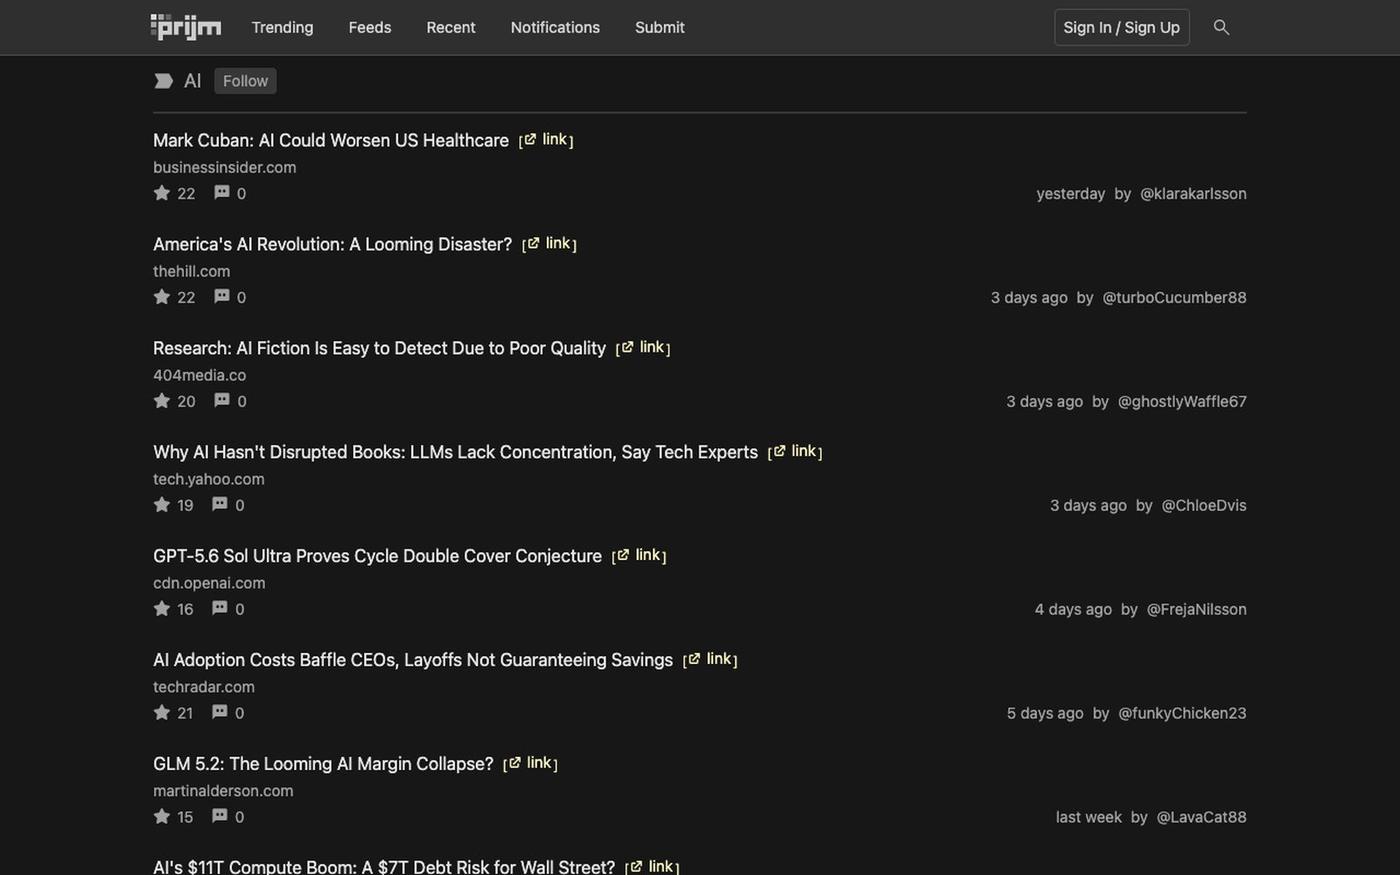Click the AI tag heading text
Screen dimensions: 1400x875
pos(193,81)
